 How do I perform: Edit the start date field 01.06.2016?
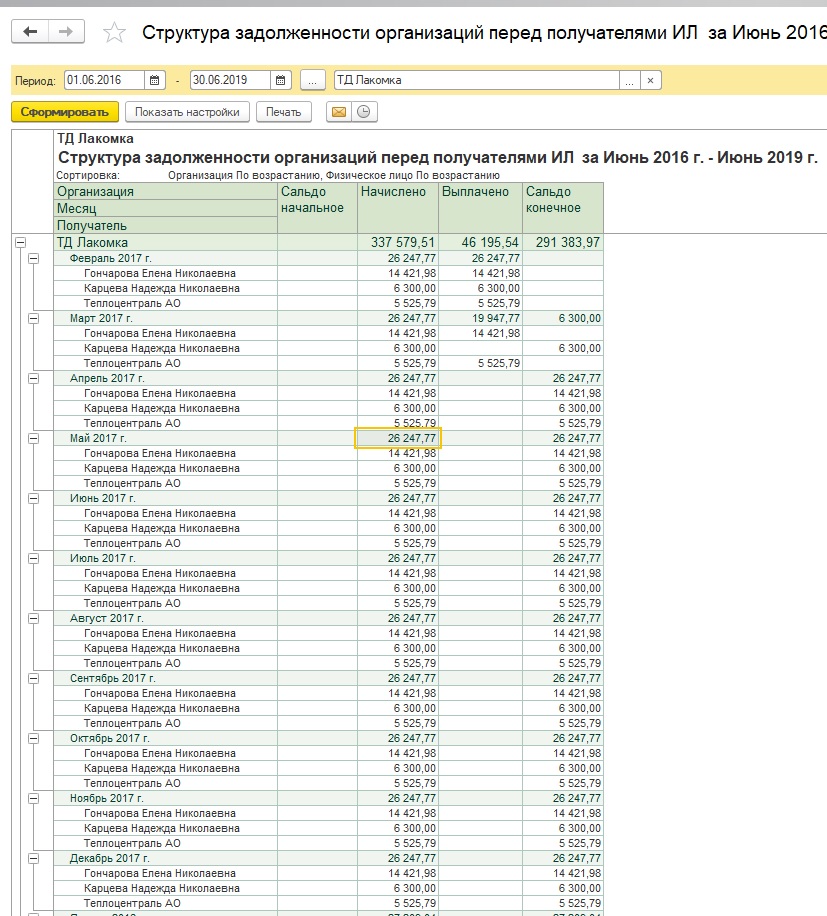pos(104,80)
